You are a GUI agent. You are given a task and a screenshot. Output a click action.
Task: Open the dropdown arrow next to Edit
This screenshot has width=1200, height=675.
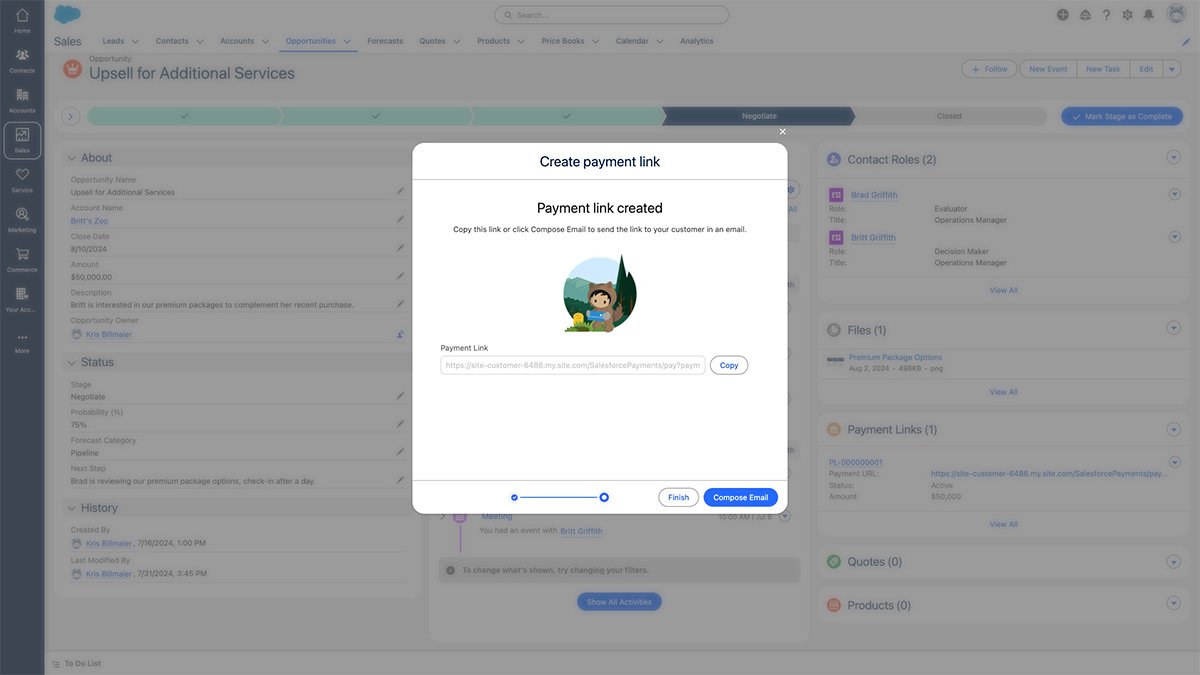[x=1171, y=69]
